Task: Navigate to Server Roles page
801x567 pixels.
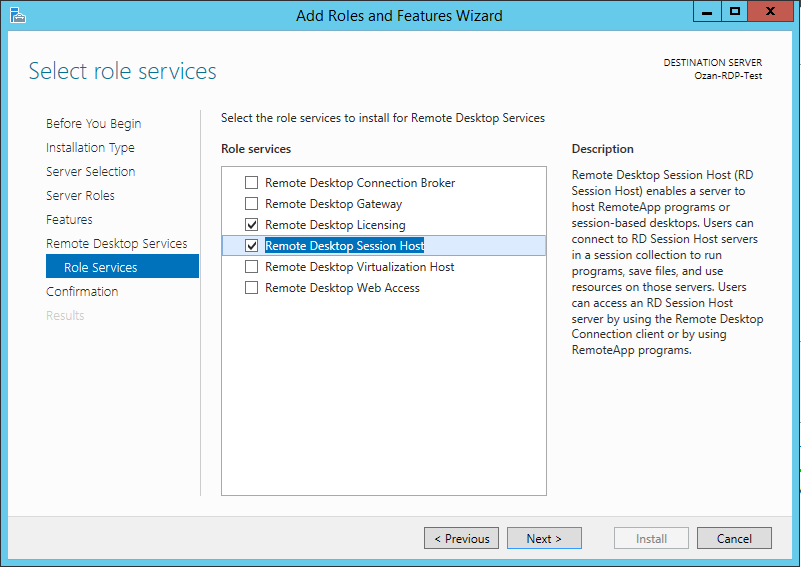Action: [x=80, y=196]
